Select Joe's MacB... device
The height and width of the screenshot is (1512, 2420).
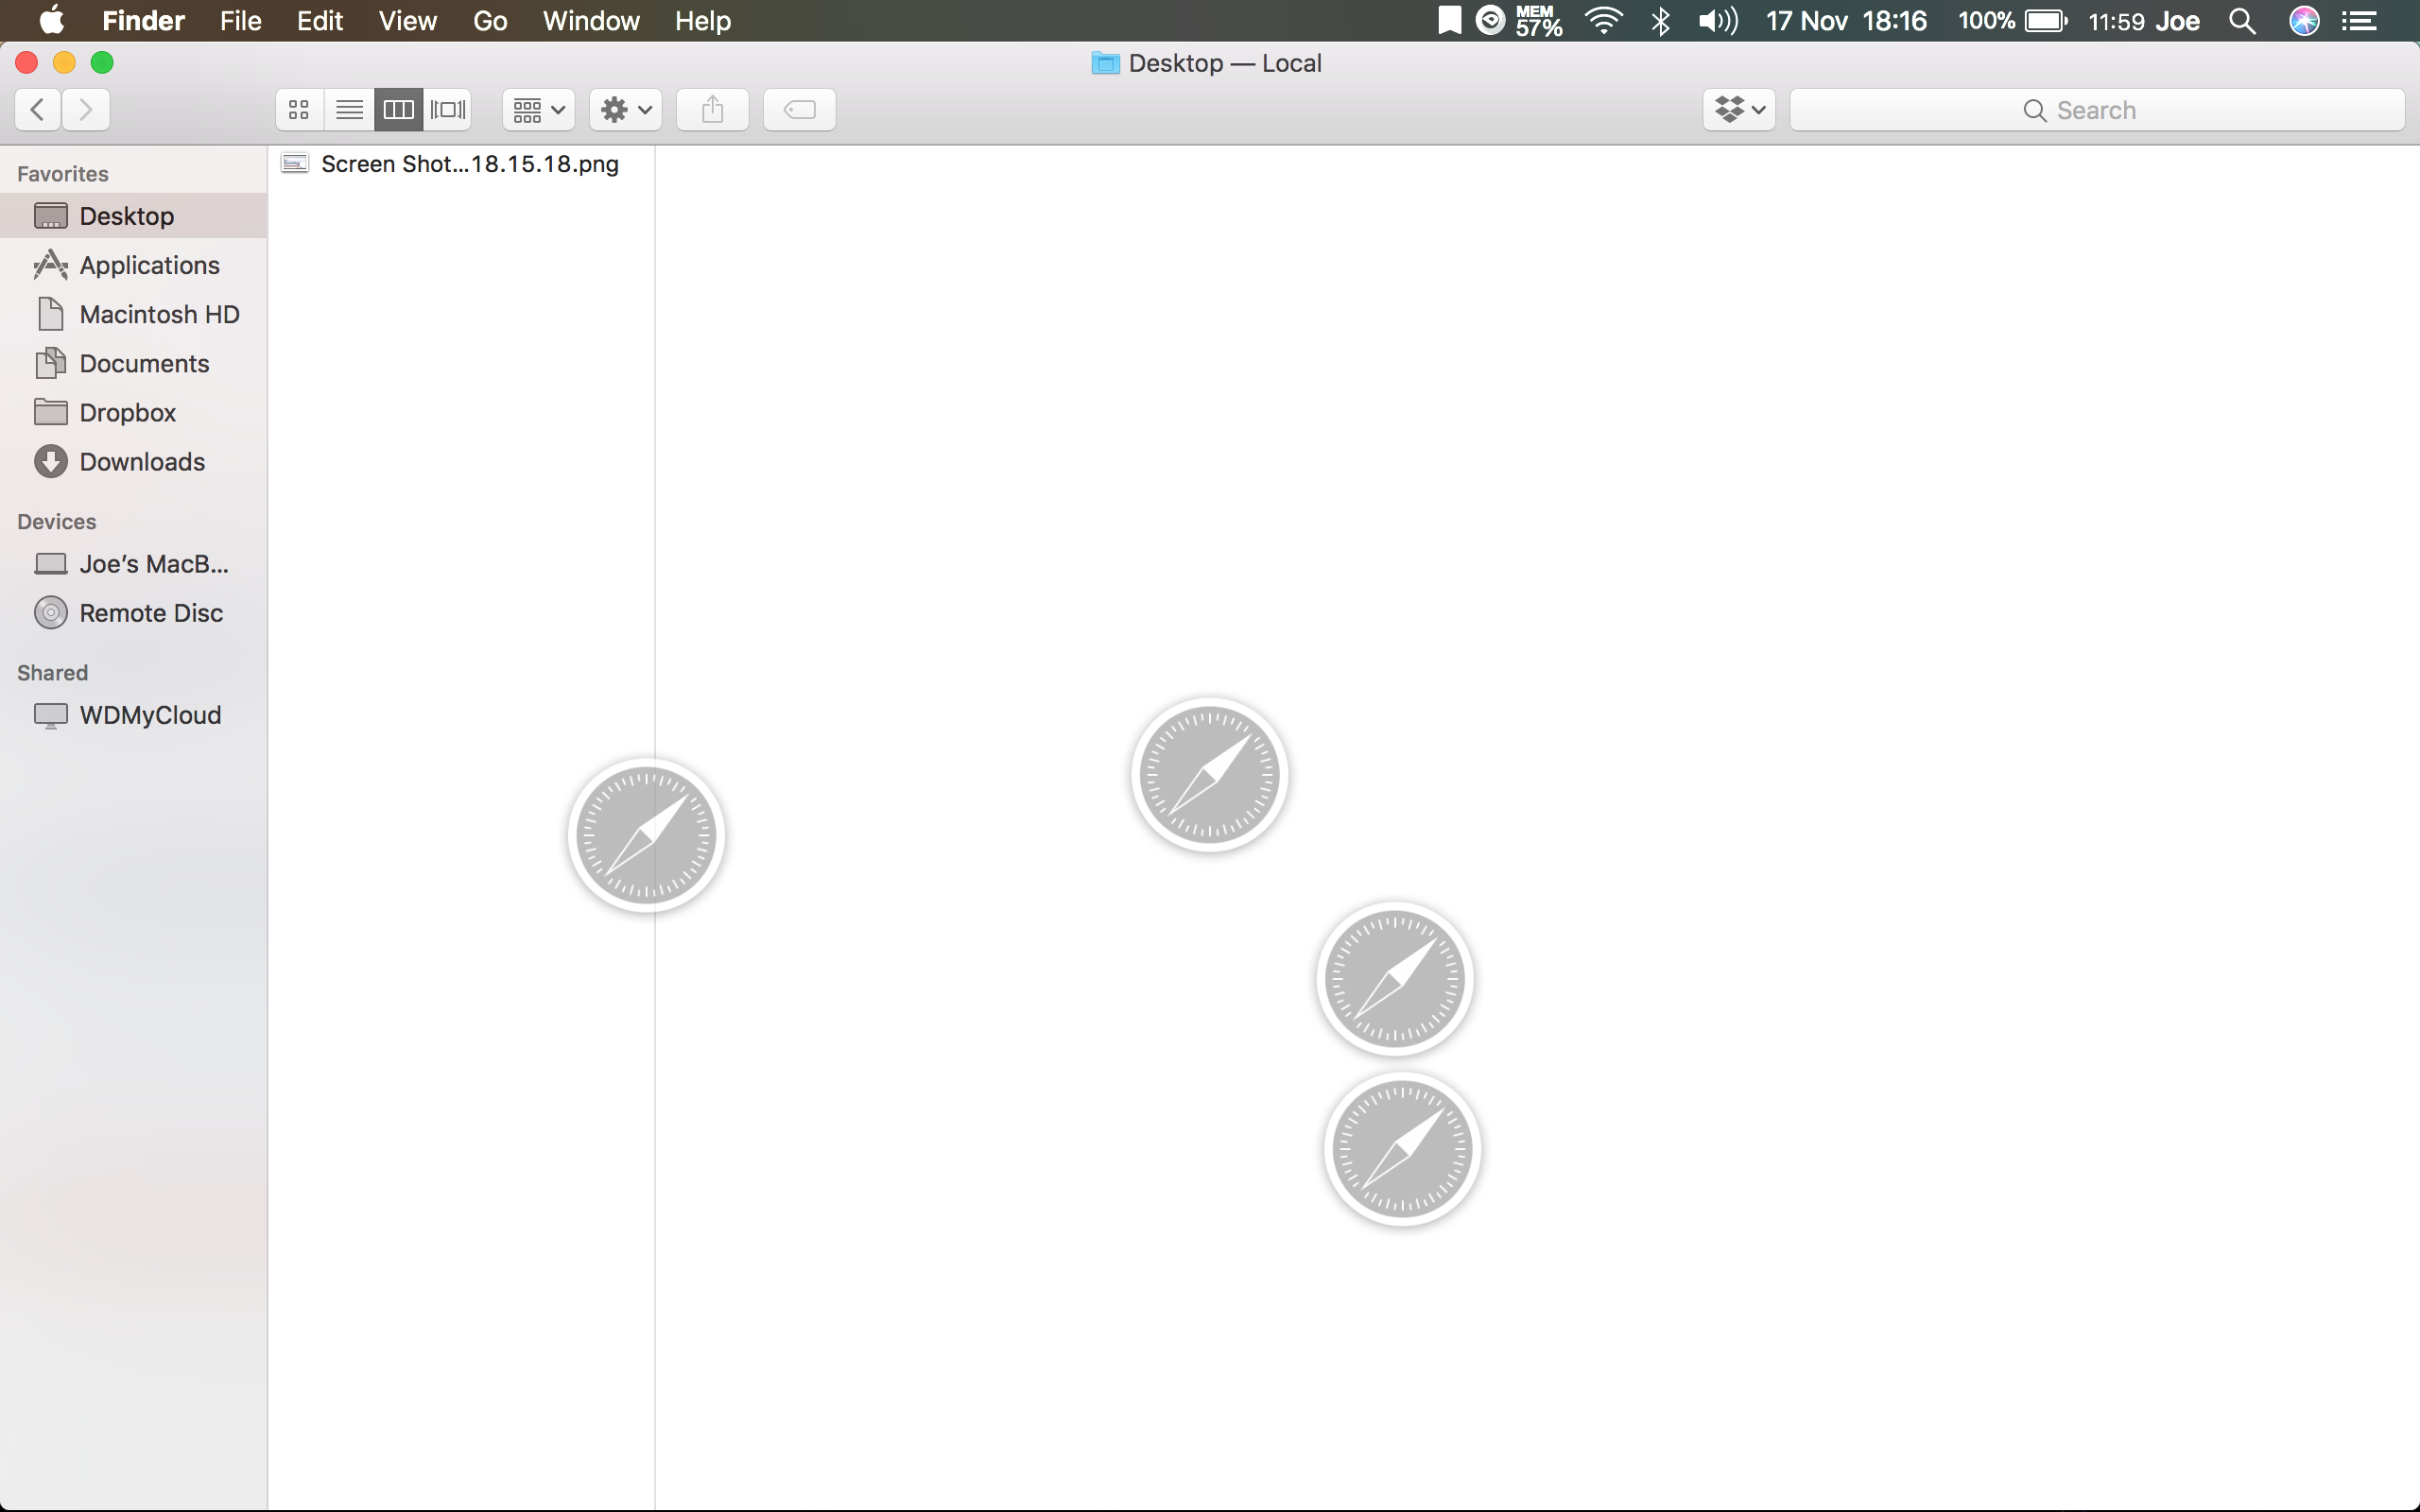134,564
